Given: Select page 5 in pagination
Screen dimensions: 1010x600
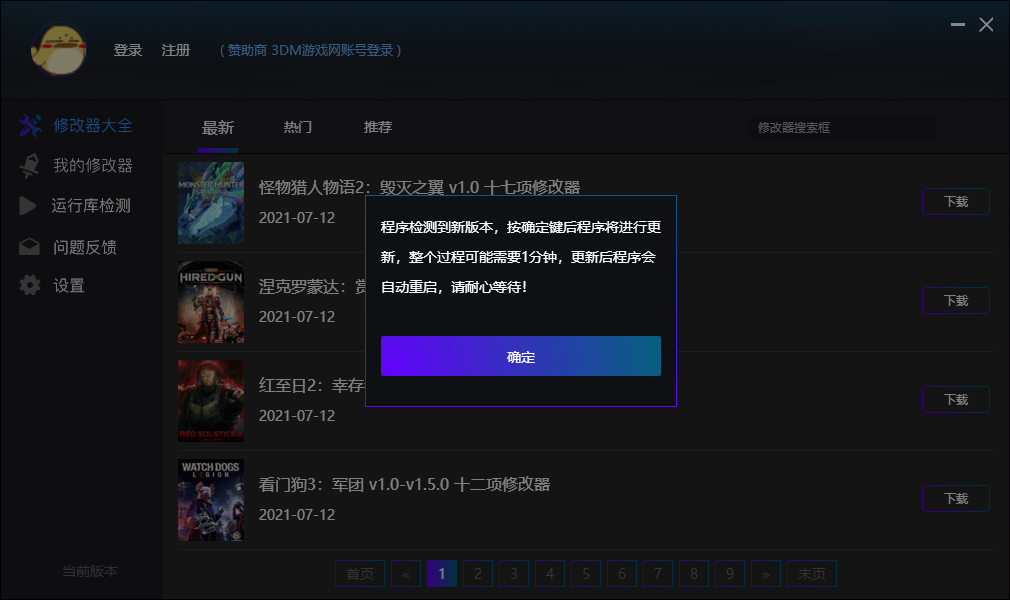Looking at the screenshot, I should 586,574.
